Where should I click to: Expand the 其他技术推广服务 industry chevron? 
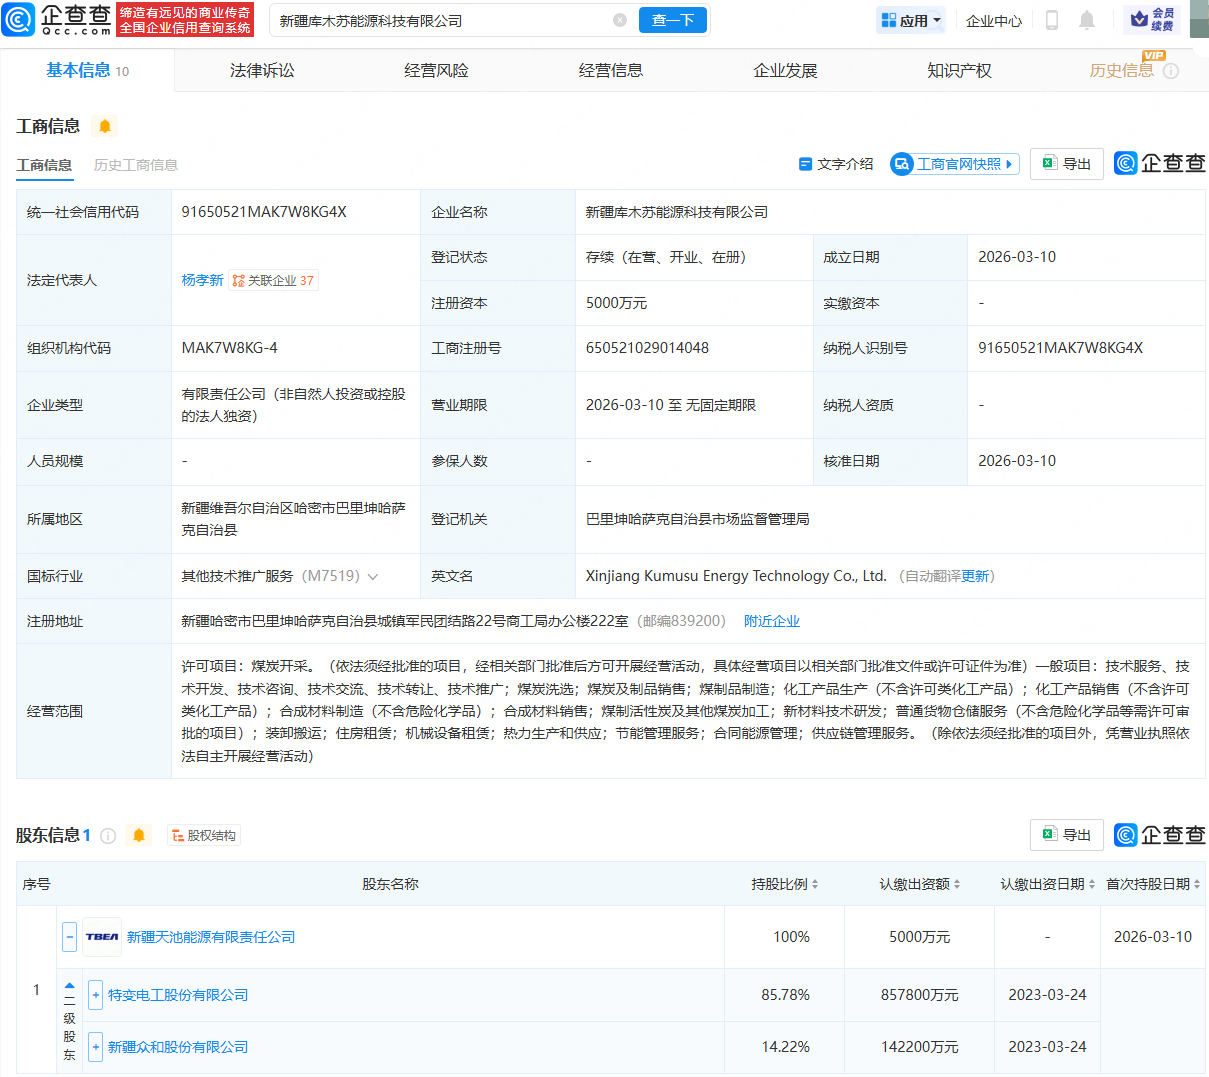point(373,577)
